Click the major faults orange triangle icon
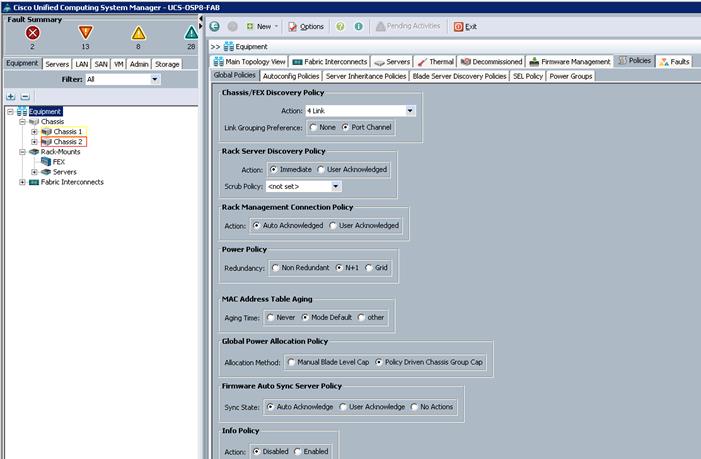This screenshot has height=459, width=701. [85, 32]
